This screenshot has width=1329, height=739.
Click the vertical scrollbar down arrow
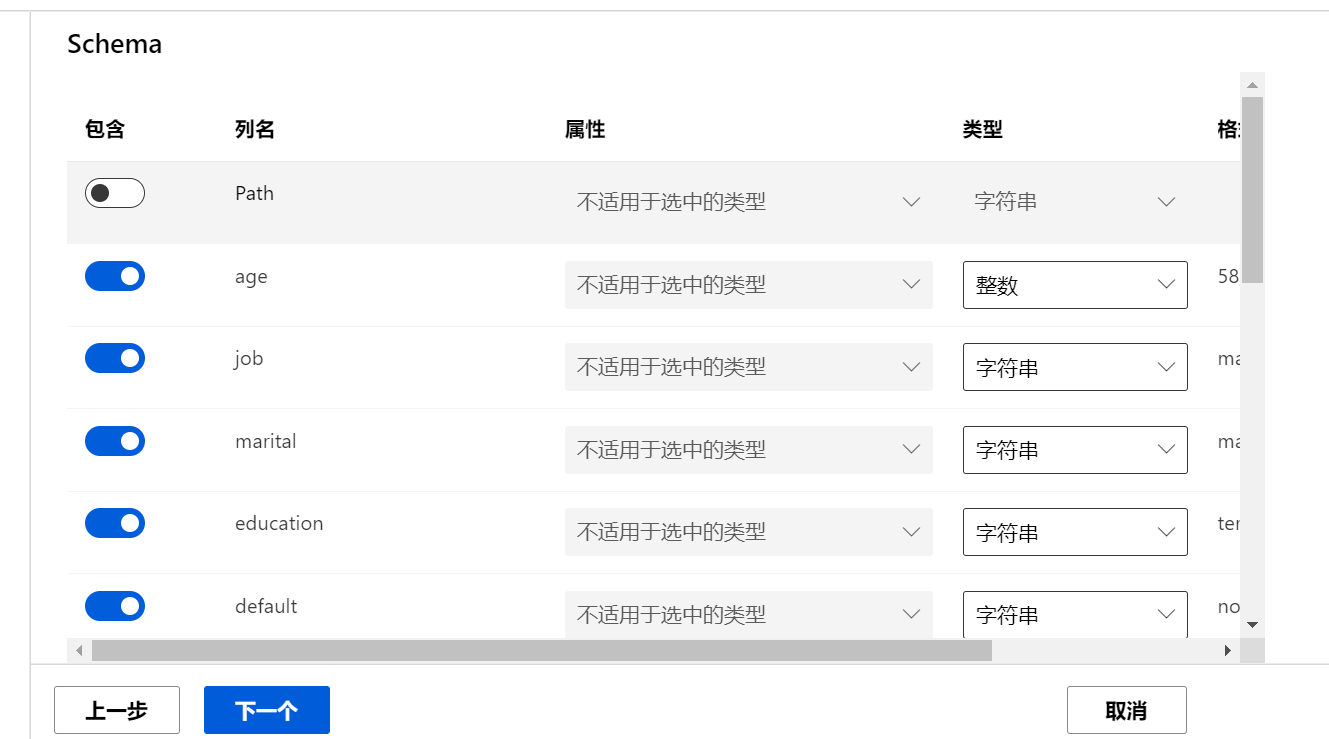point(1252,624)
